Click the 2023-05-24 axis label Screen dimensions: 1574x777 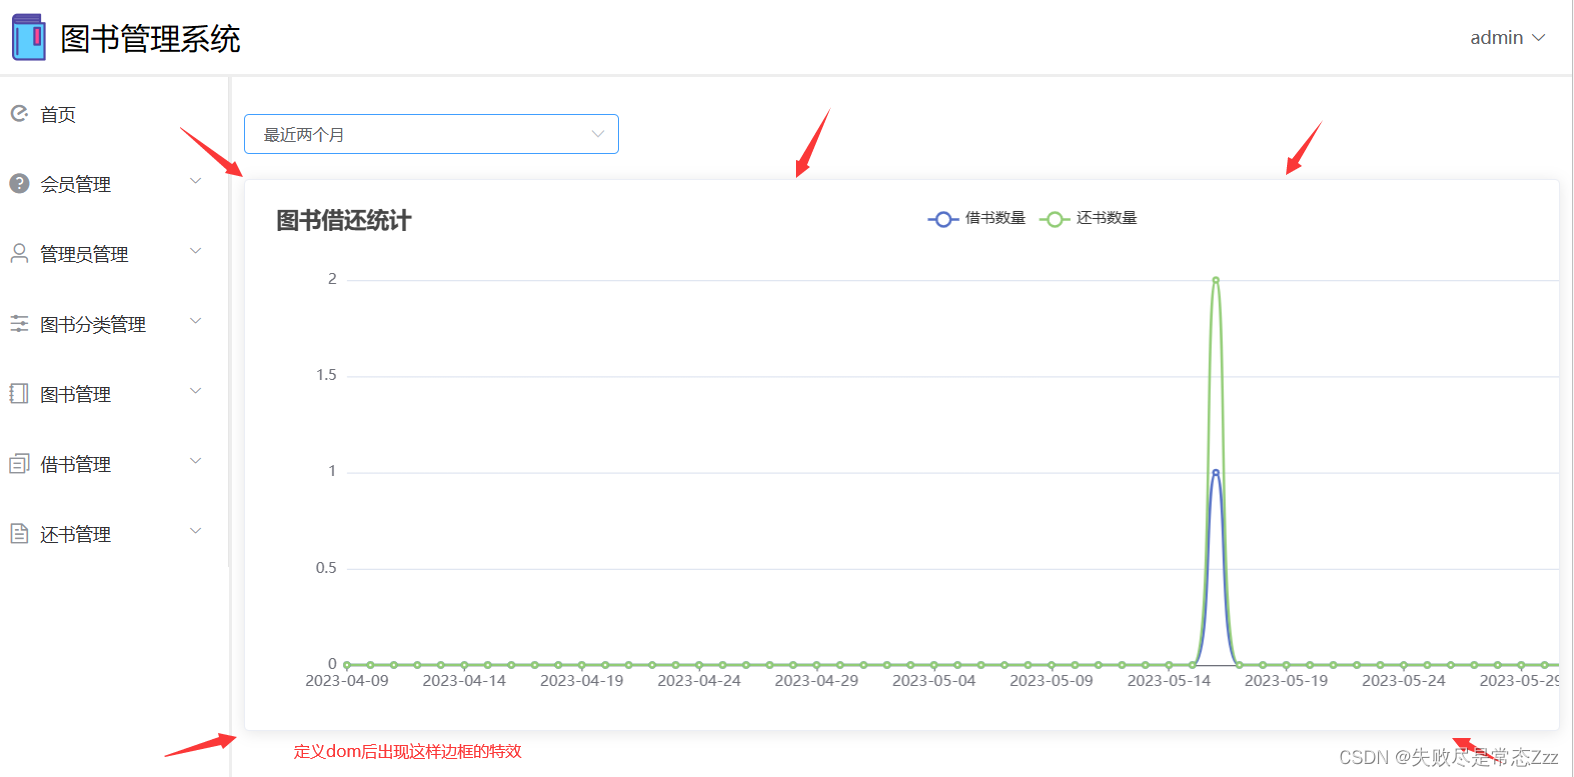pyautogui.click(x=1404, y=681)
